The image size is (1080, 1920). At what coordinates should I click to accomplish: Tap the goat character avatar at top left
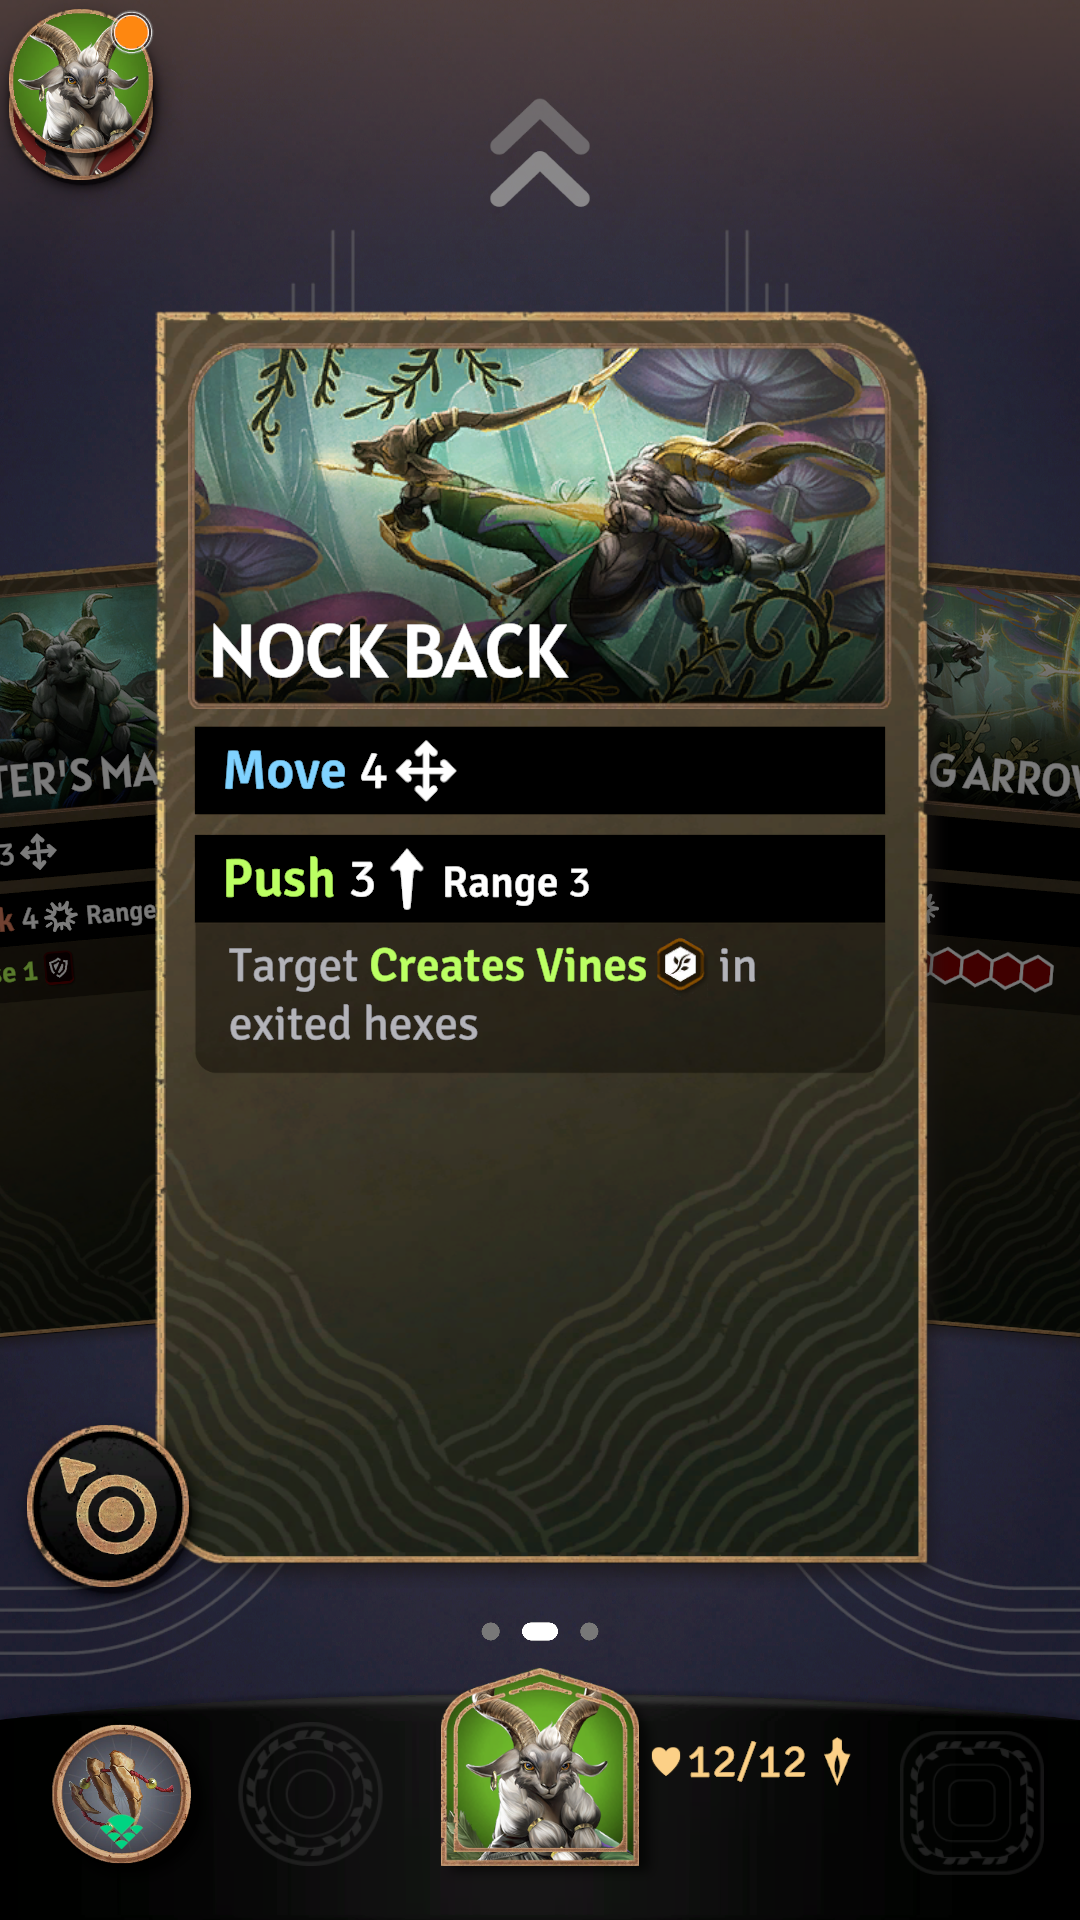tap(81, 94)
